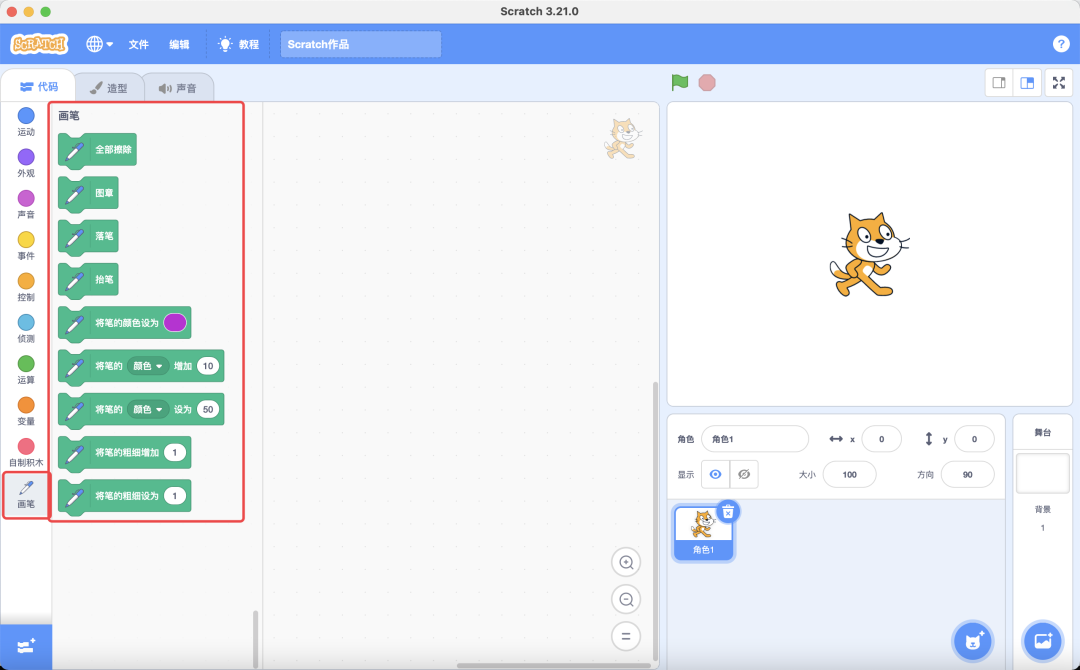Select the 画笔 pen extension category
Image resolution: width=1080 pixels, height=670 pixels.
(x=26, y=494)
